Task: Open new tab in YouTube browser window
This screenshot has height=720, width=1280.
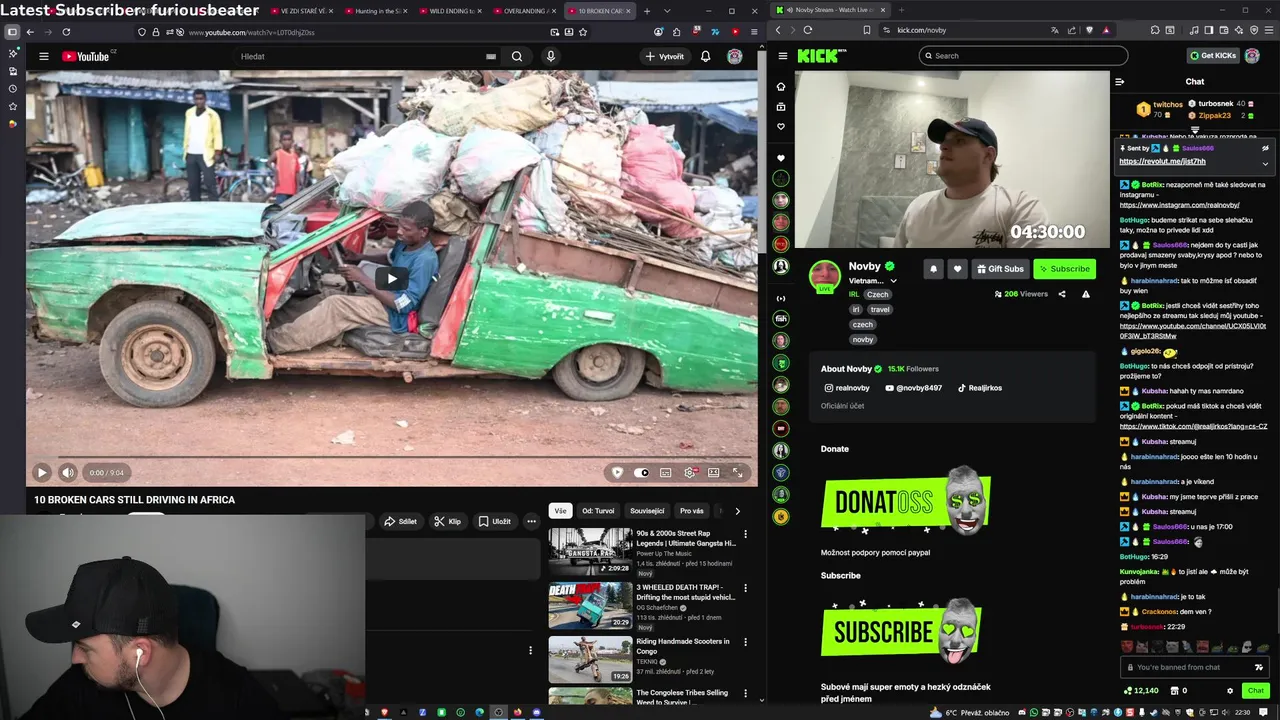Action: tap(647, 11)
